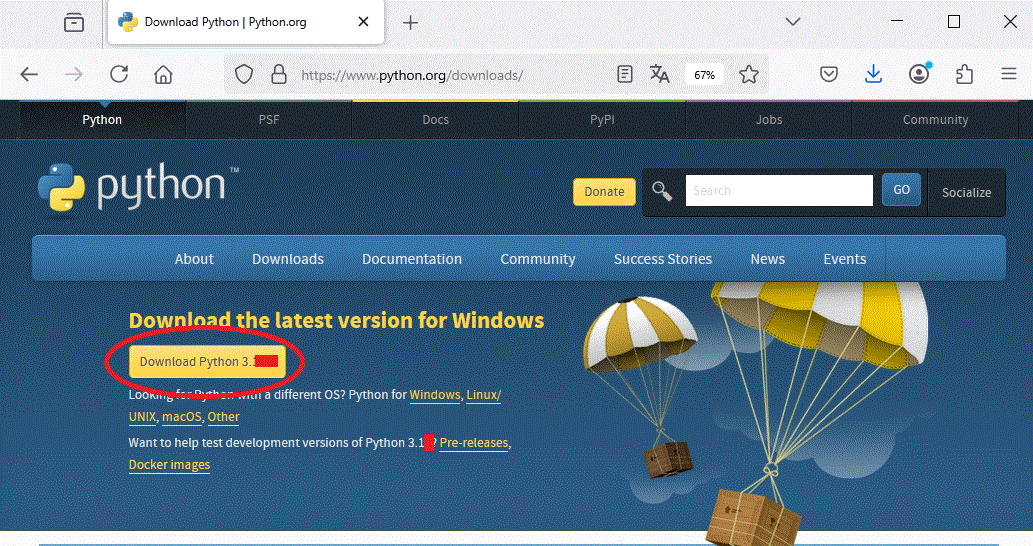Focus the Search input field

pyautogui.click(x=779, y=190)
